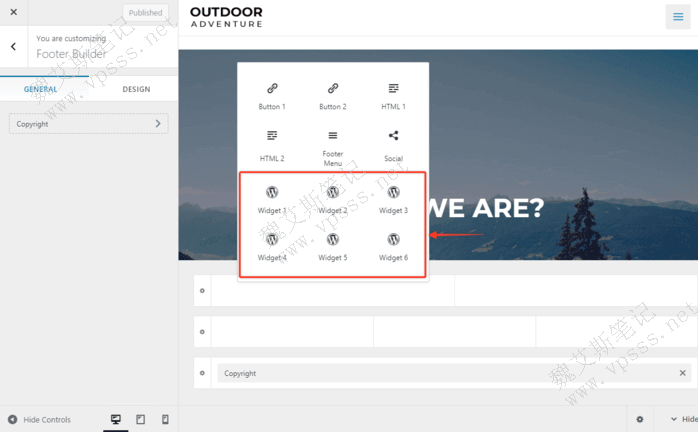This screenshot has width=698, height=432.
Task: Open settings for the first footer row
Action: point(202,290)
